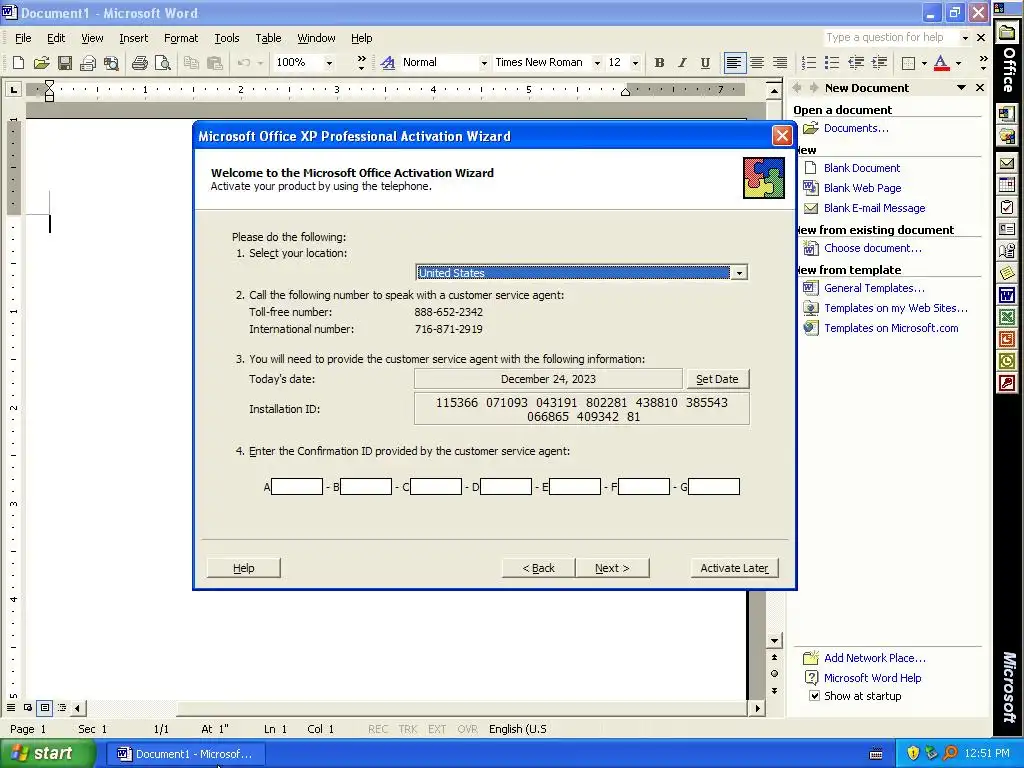Click the Outside Border icon
The image size is (1024, 768).
point(908,63)
